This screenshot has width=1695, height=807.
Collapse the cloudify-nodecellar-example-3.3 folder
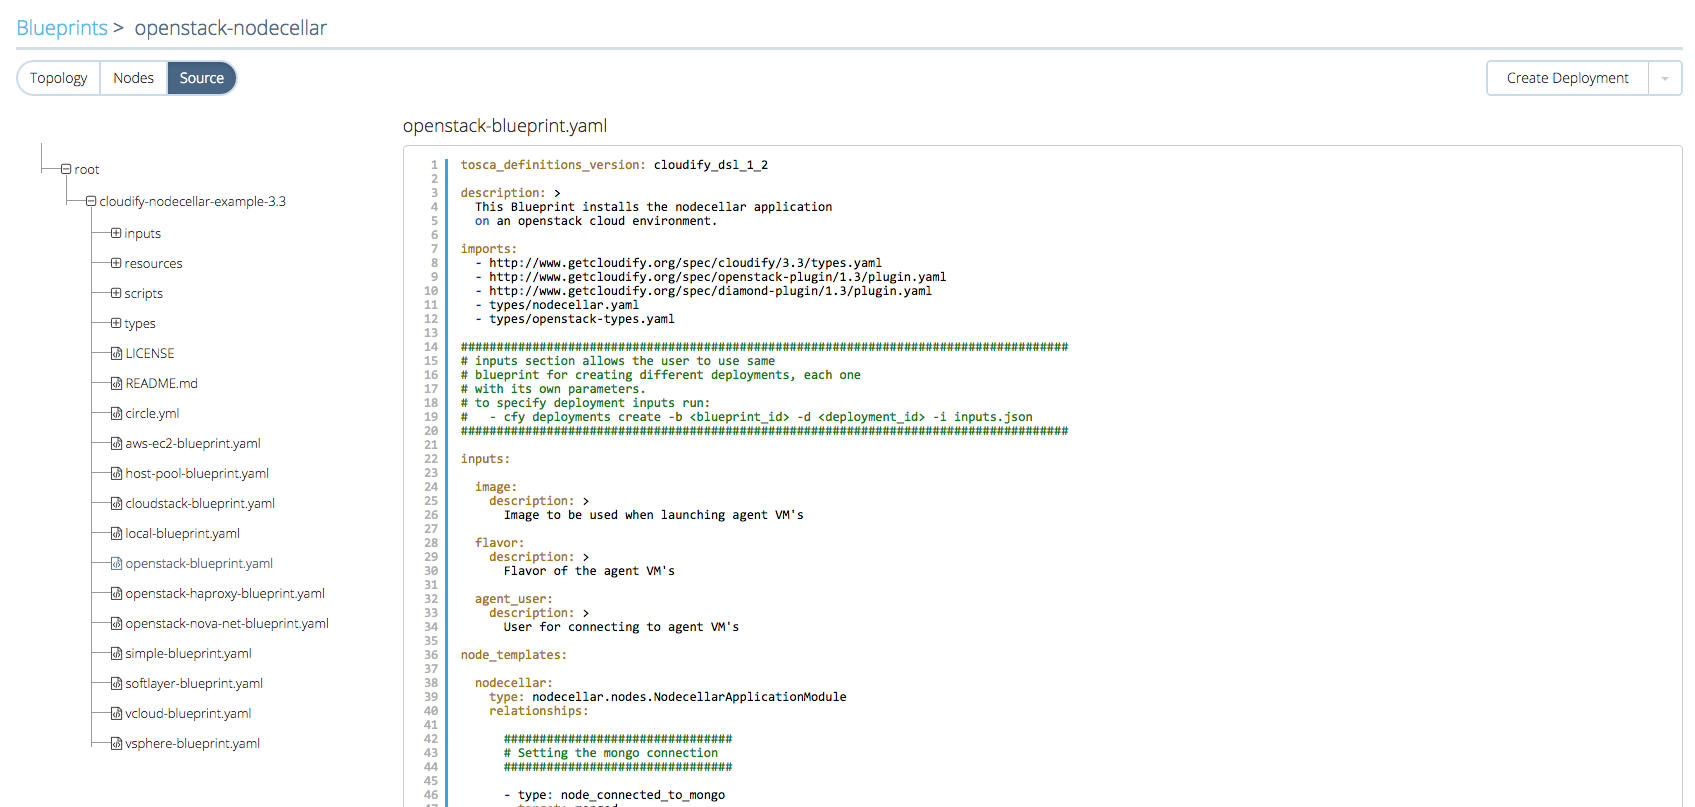(91, 201)
